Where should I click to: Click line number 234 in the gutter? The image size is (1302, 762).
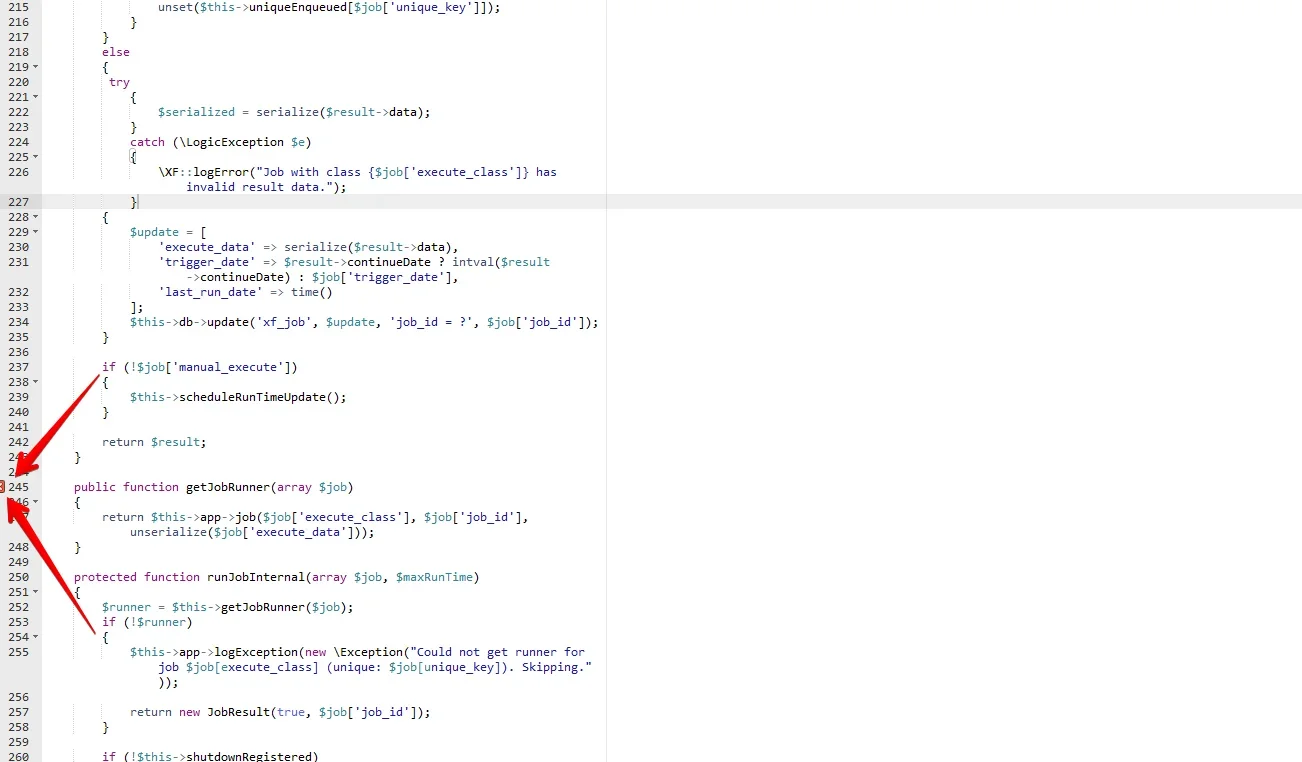[x=18, y=322]
